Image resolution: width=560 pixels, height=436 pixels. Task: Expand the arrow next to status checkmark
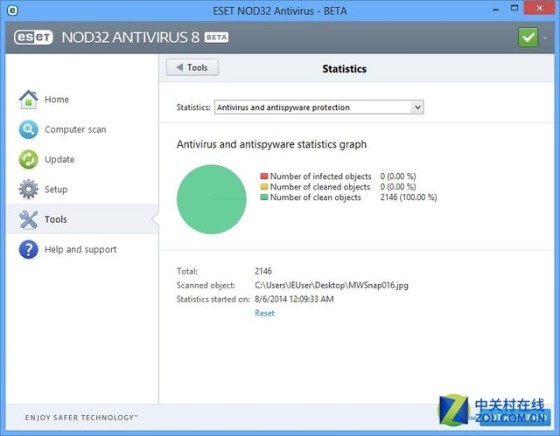pos(545,37)
